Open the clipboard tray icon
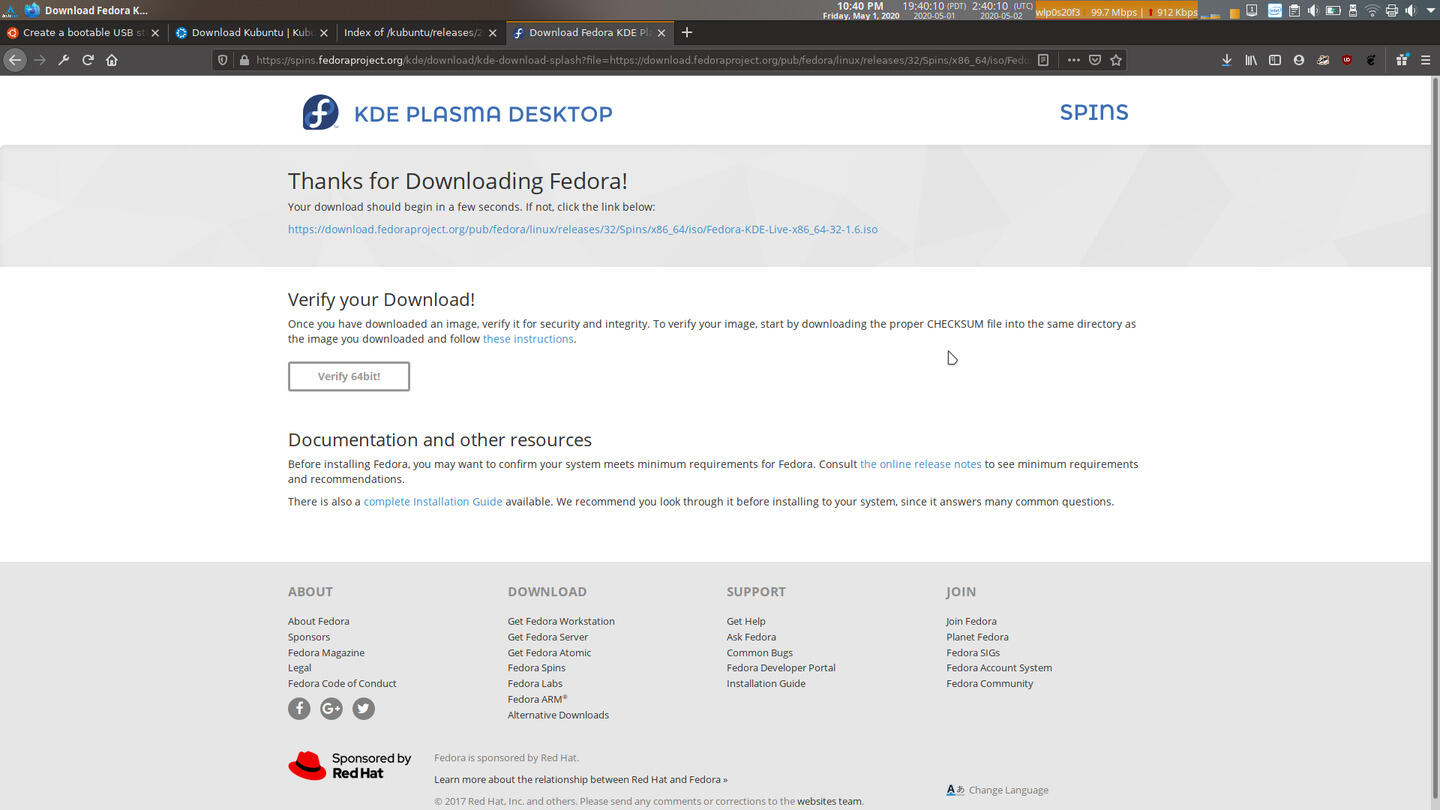The image size is (1440, 810). pyautogui.click(x=1294, y=11)
